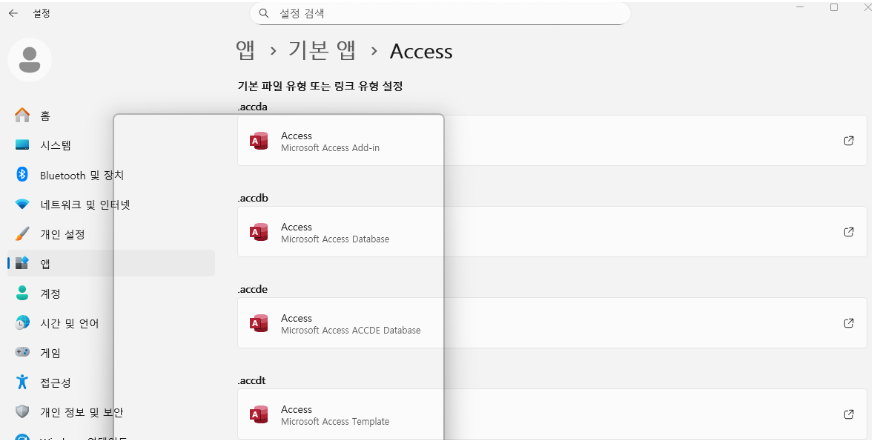The width and height of the screenshot is (872, 440).
Task: Open Bluetooth 및 장치 settings
Action: coord(111,175)
